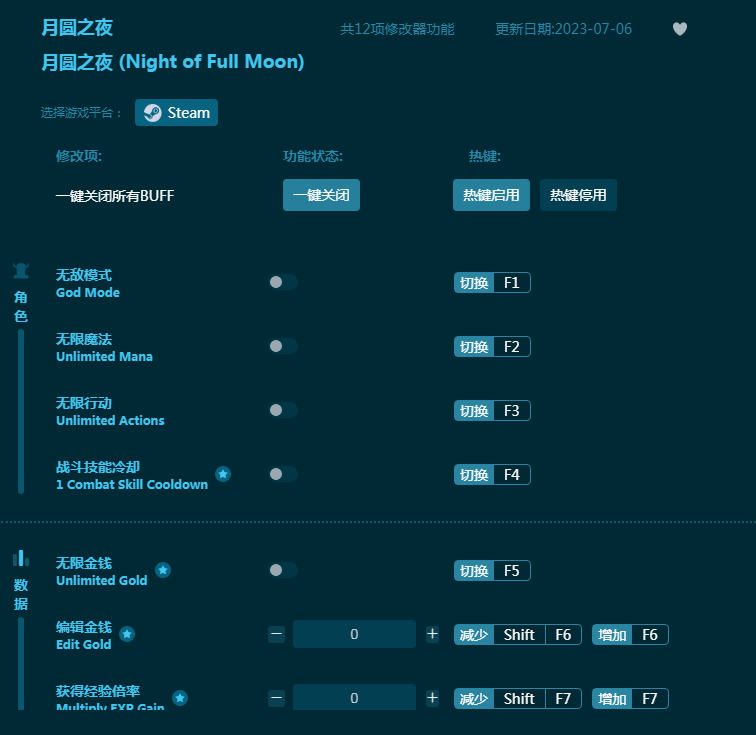Click F5 hotkey for Unlimited Gold
The height and width of the screenshot is (735, 756).
coord(492,571)
